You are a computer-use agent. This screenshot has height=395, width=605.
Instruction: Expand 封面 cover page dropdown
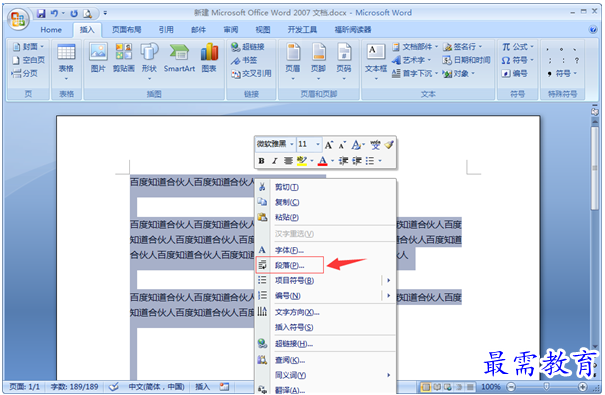[x=42, y=47]
